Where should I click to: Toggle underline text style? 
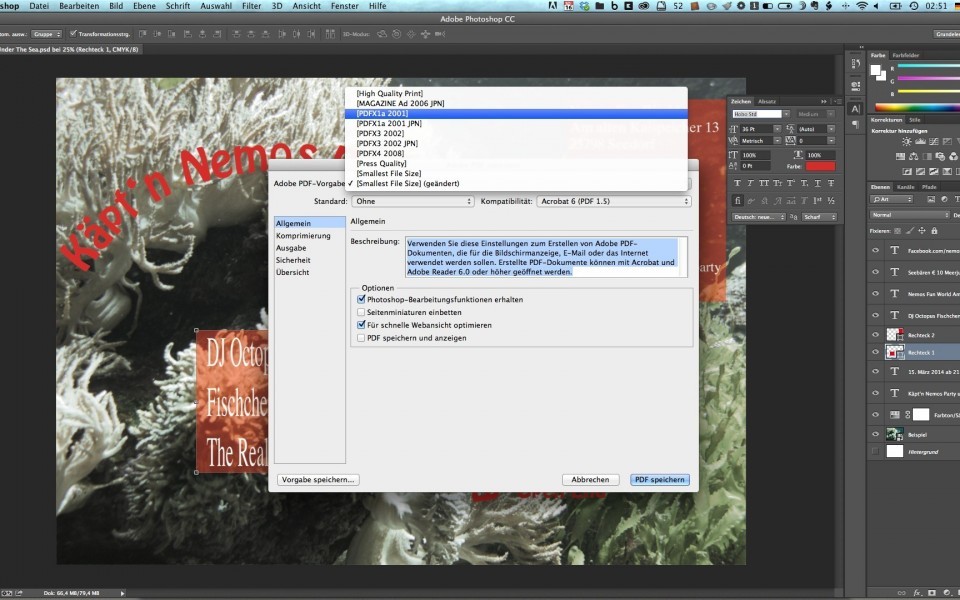tap(817, 183)
